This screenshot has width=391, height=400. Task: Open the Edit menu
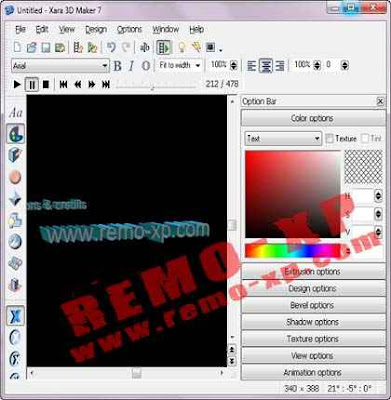42,29
